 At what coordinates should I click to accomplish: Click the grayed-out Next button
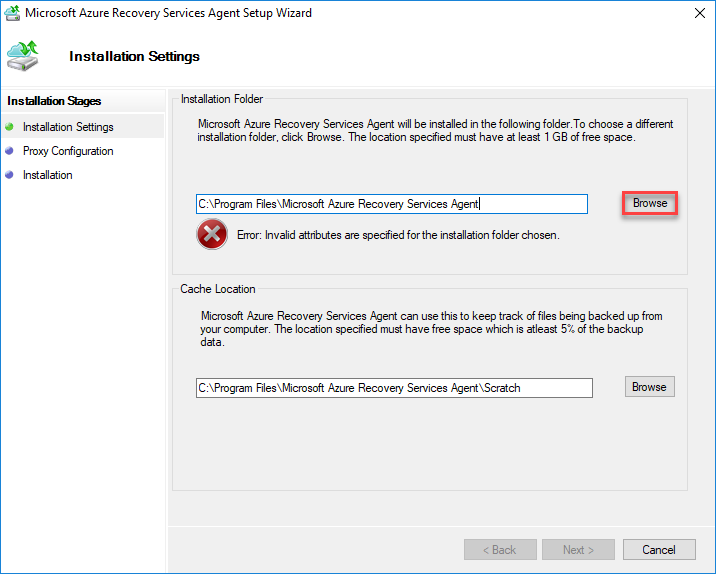(x=578, y=549)
